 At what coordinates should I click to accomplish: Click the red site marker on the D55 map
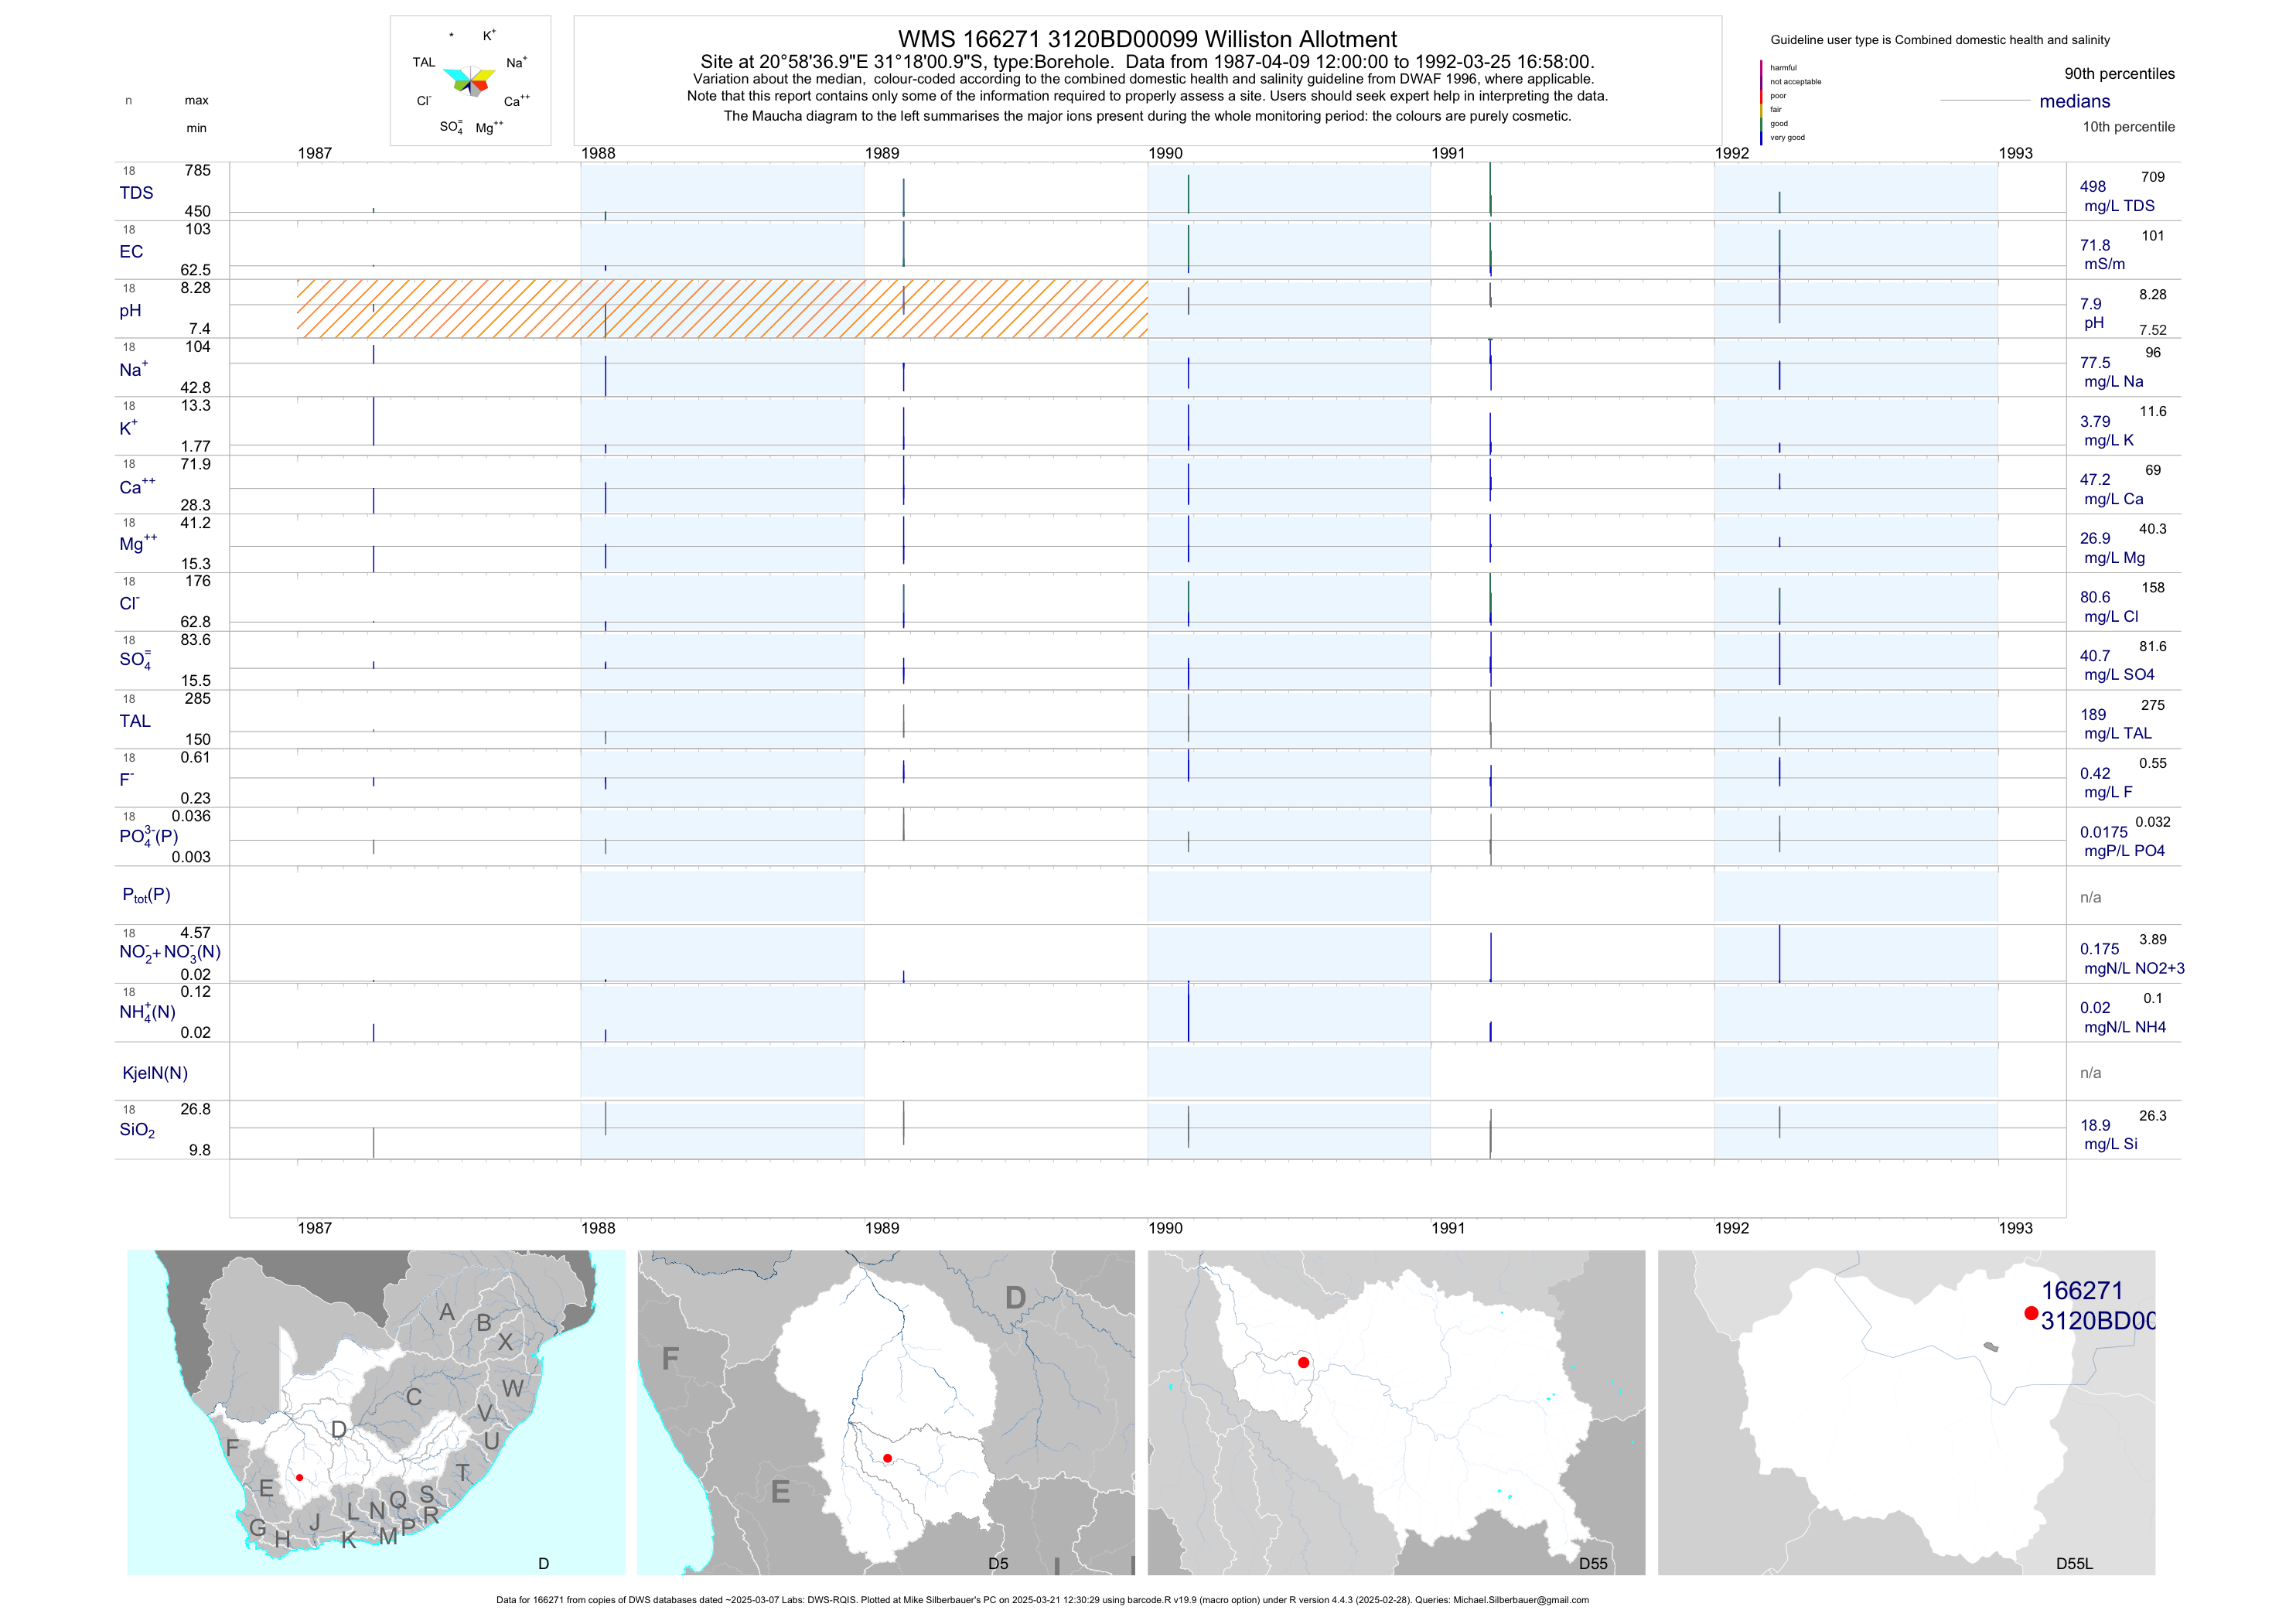(1303, 1362)
